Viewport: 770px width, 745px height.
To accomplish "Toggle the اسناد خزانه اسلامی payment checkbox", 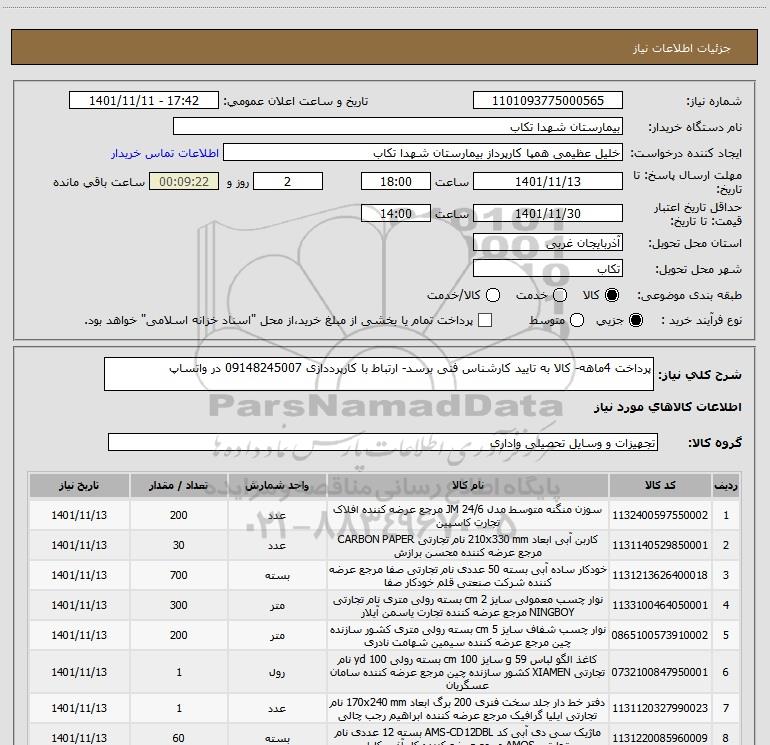I will click(485, 320).
